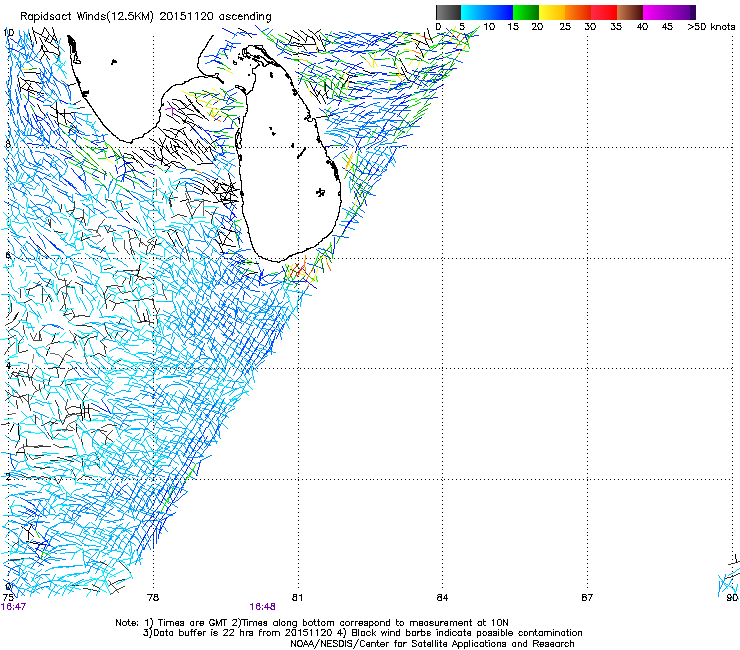Viewport: 740px width, 650px height.
Task: Click the purple time stamp 16:48
Action: [262, 607]
